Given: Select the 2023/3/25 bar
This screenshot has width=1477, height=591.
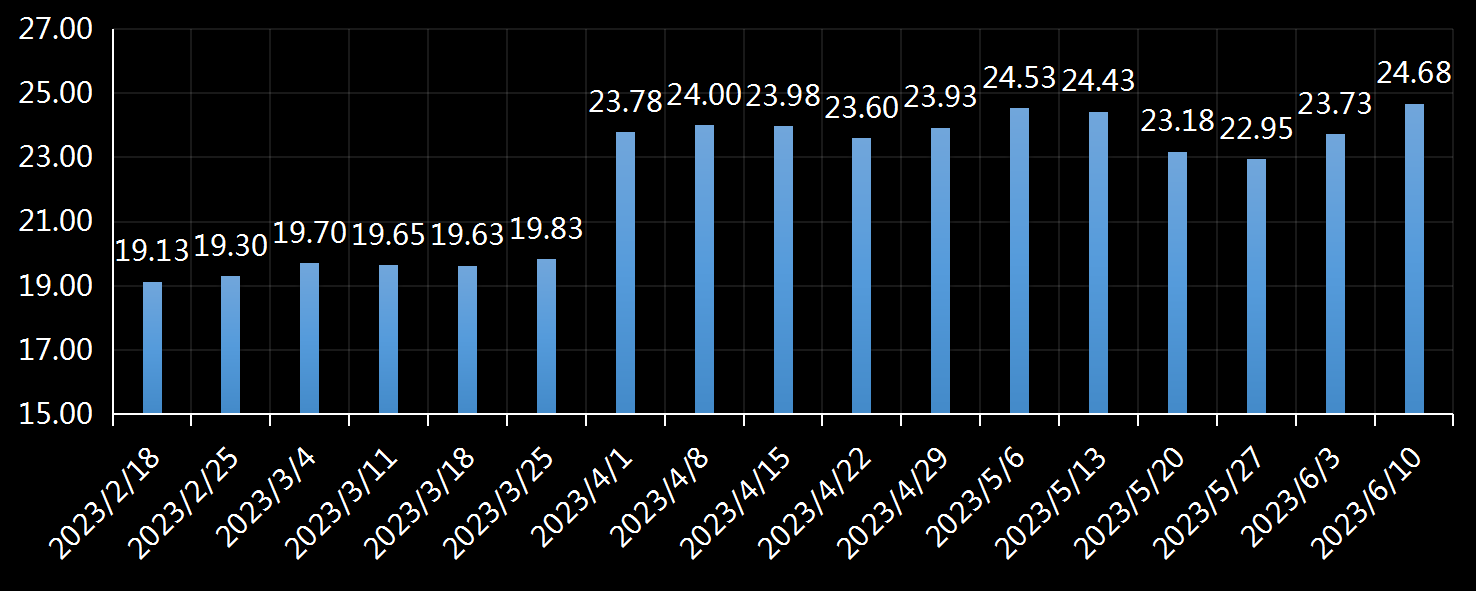Looking at the screenshot, I should (x=546, y=336).
